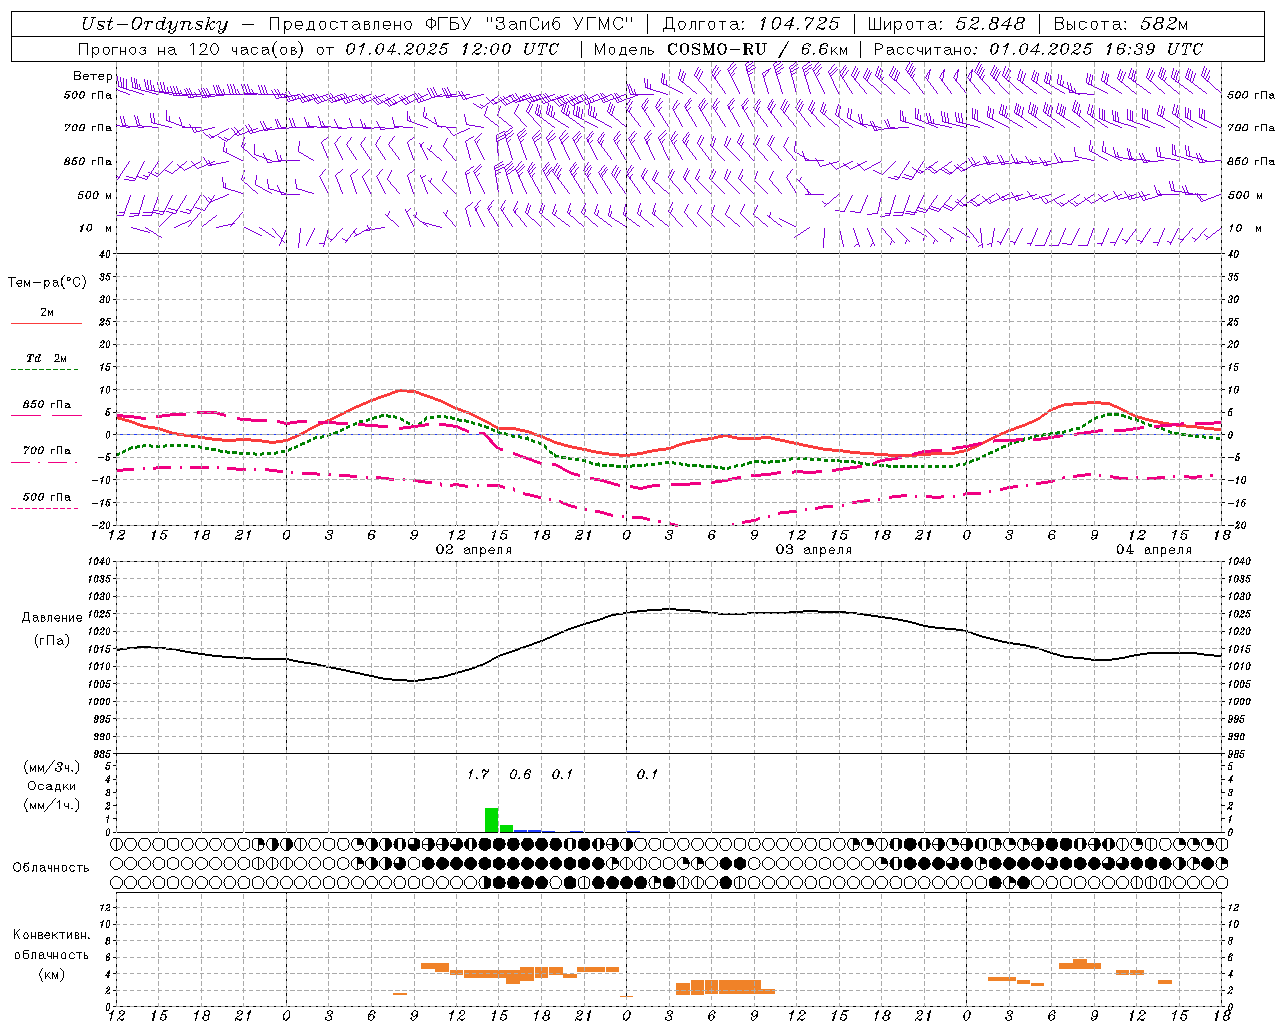Click the "0.6" precipitation amount value
Viewport: 1280px width, 1024px height.
pyautogui.click(x=520, y=774)
